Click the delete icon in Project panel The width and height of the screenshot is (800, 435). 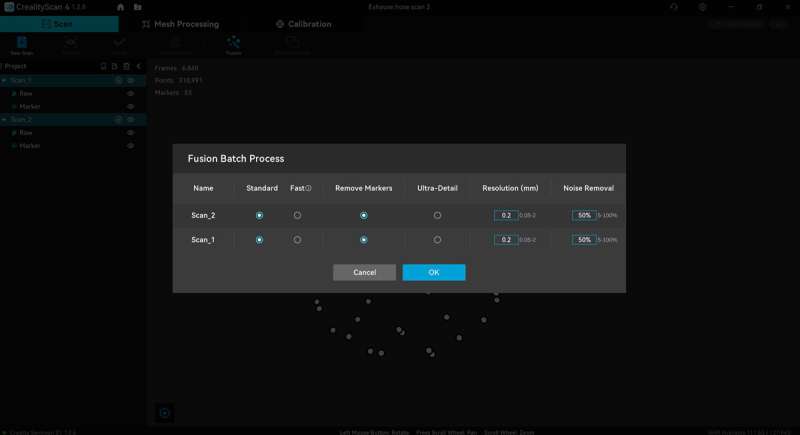click(126, 66)
